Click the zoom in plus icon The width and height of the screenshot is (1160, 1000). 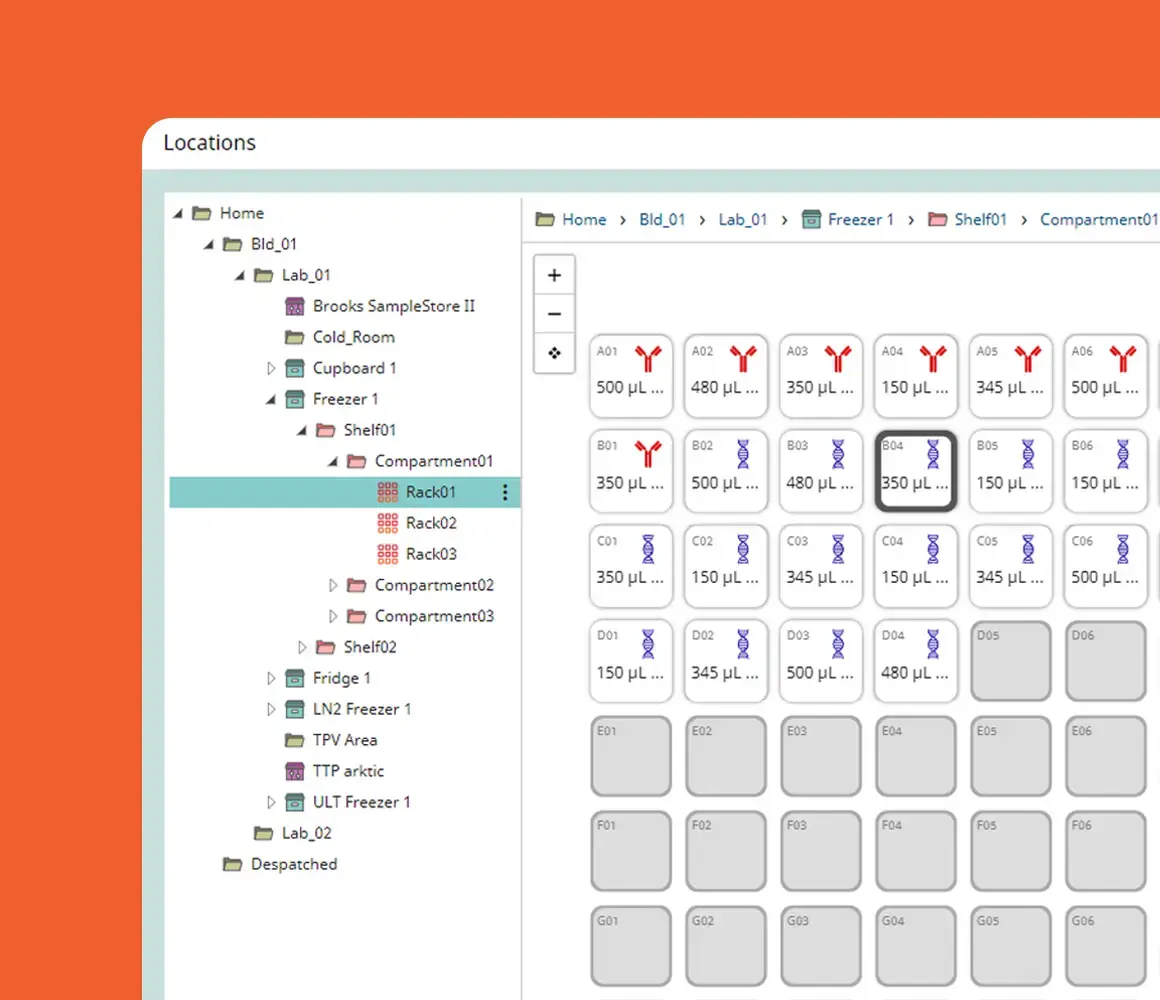pyautogui.click(x=554, y=274)
